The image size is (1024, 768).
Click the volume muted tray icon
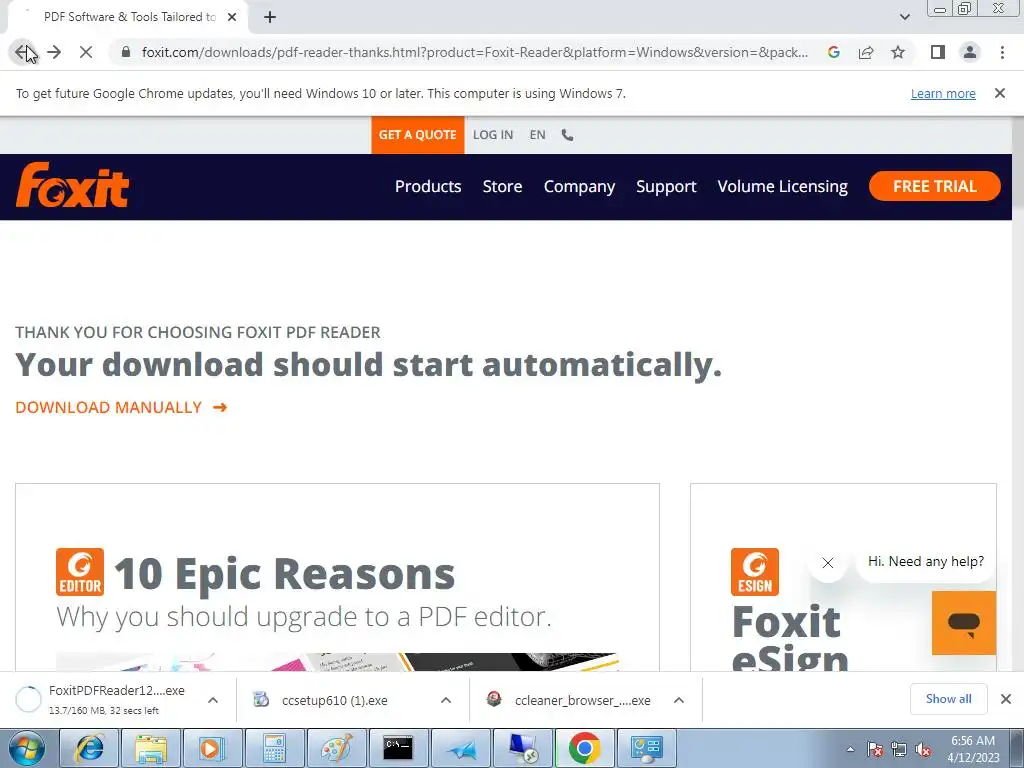coord(923,749)
